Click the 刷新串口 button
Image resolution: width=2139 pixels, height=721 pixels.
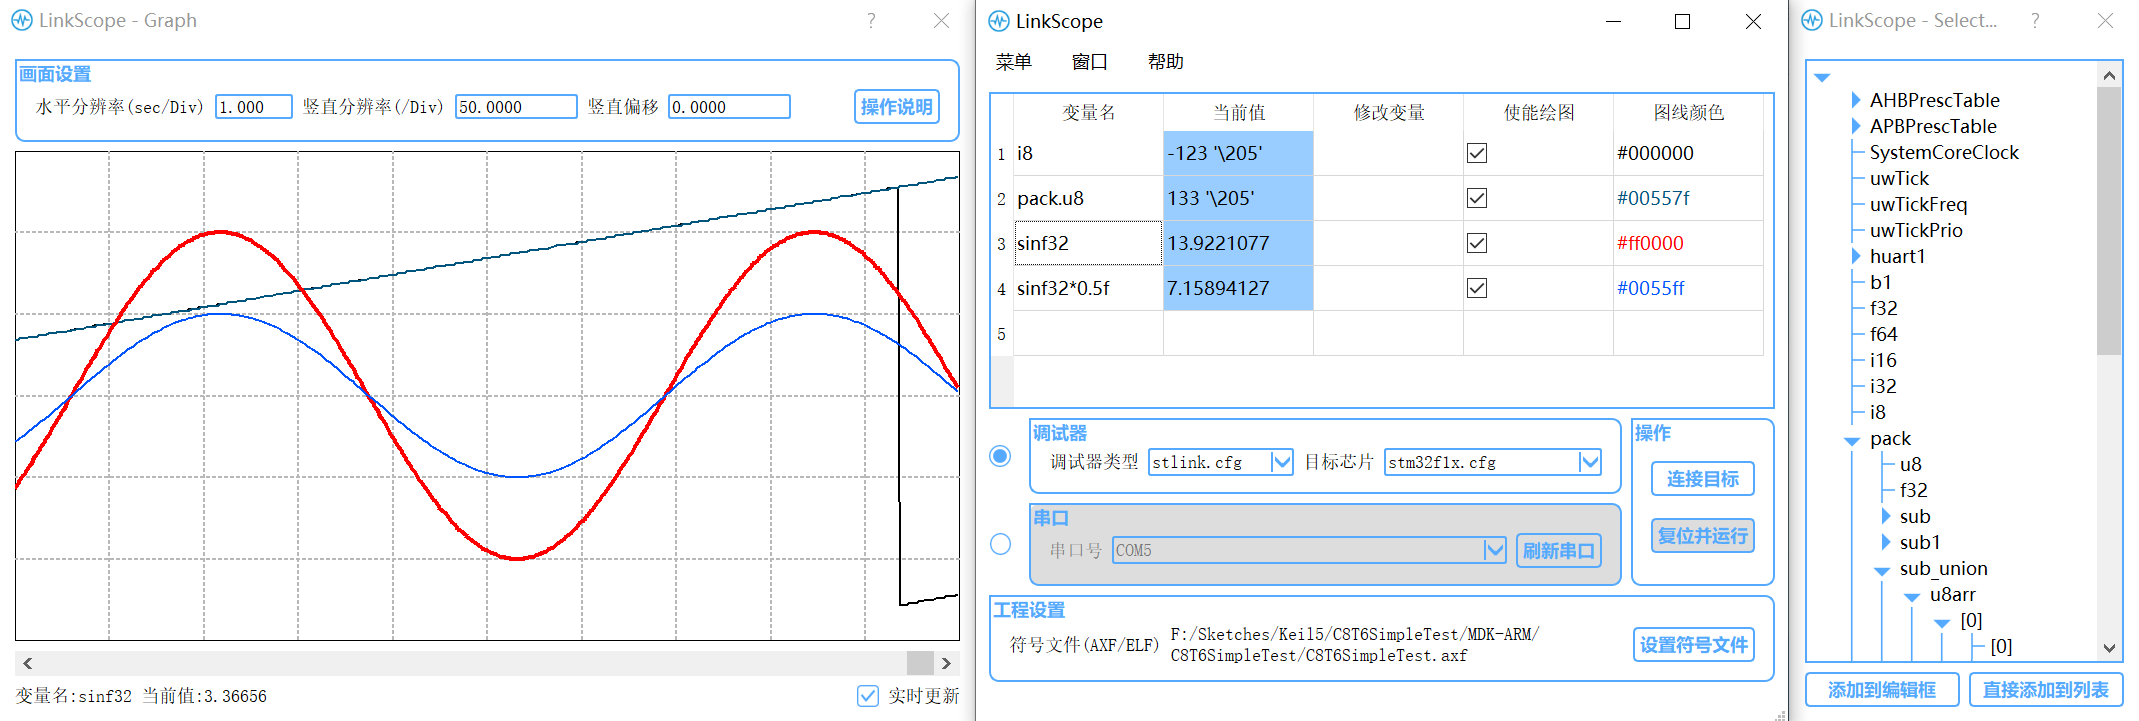click(x=1559, y=551)
